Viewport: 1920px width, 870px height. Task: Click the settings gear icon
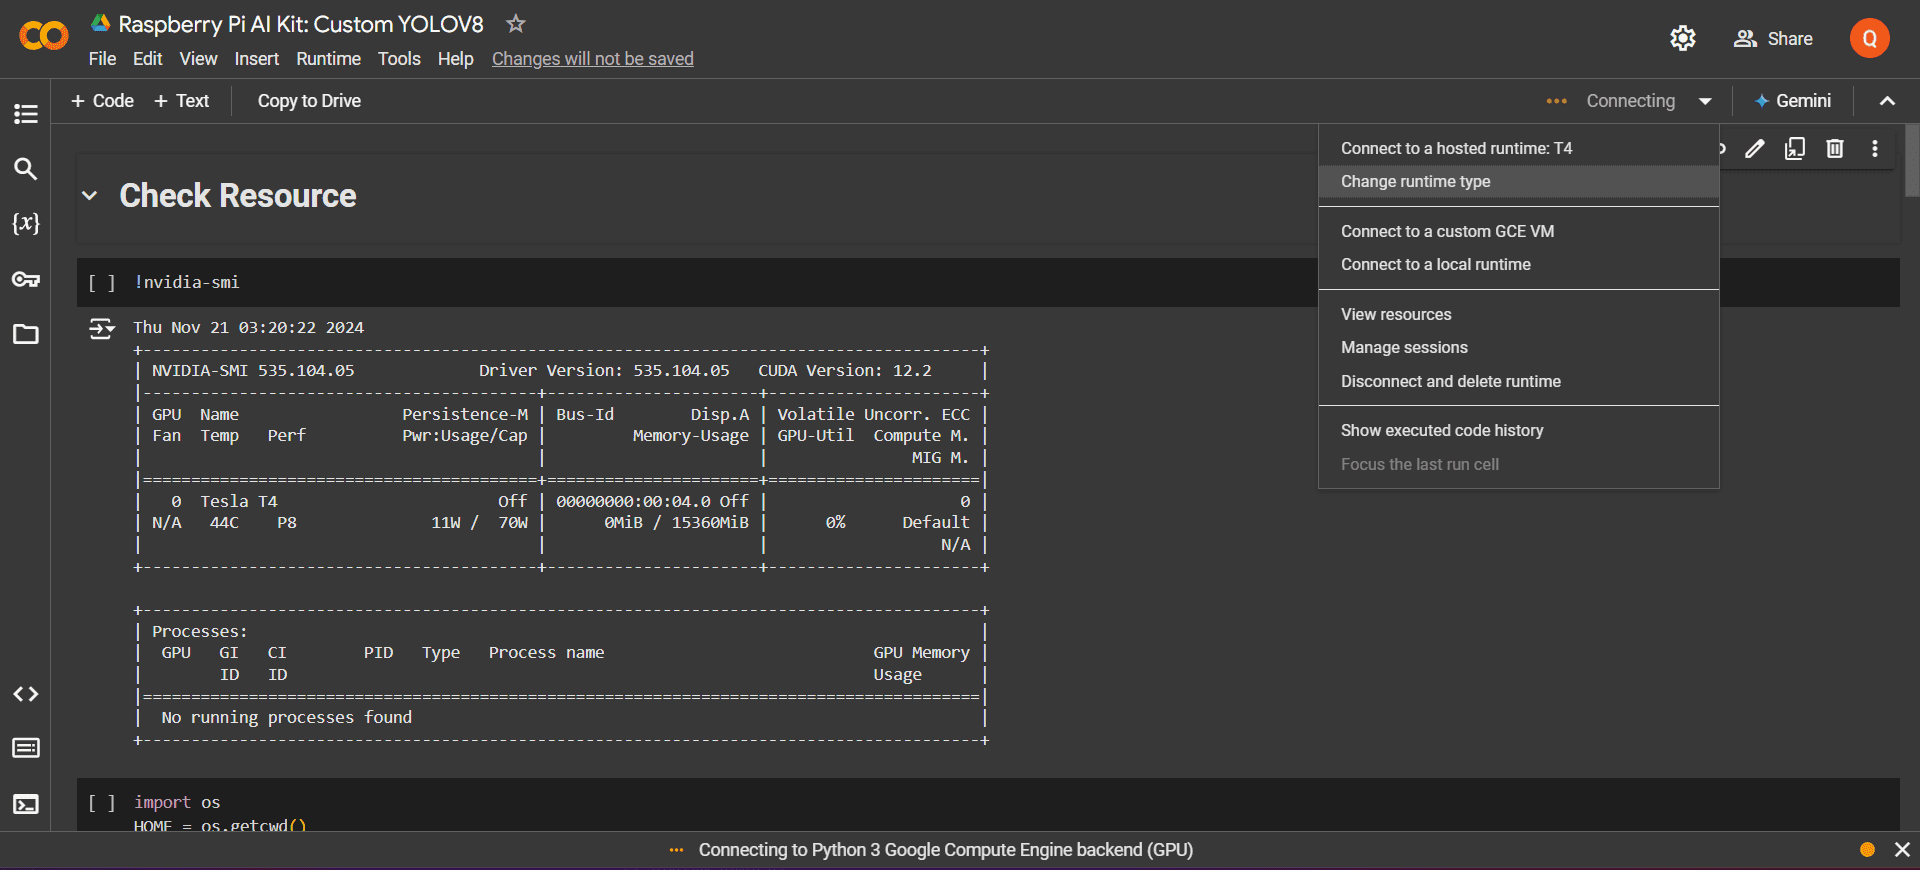[x=1683, y=39]
